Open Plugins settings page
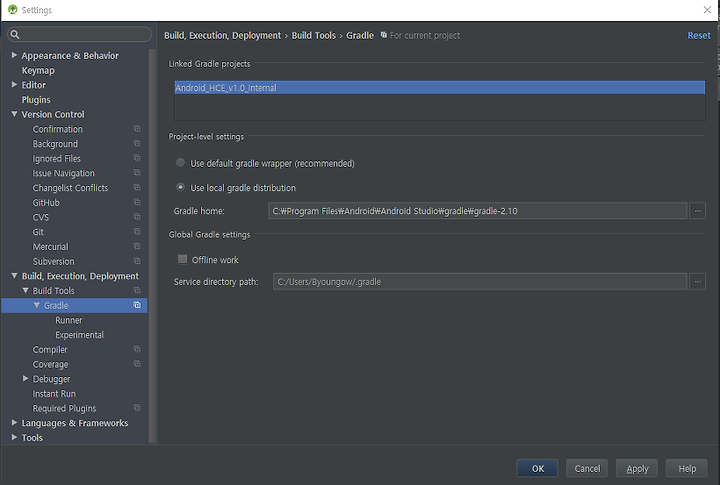Image resolution: width=720 pixels, height=485 pixels. (x=36, y=100)
